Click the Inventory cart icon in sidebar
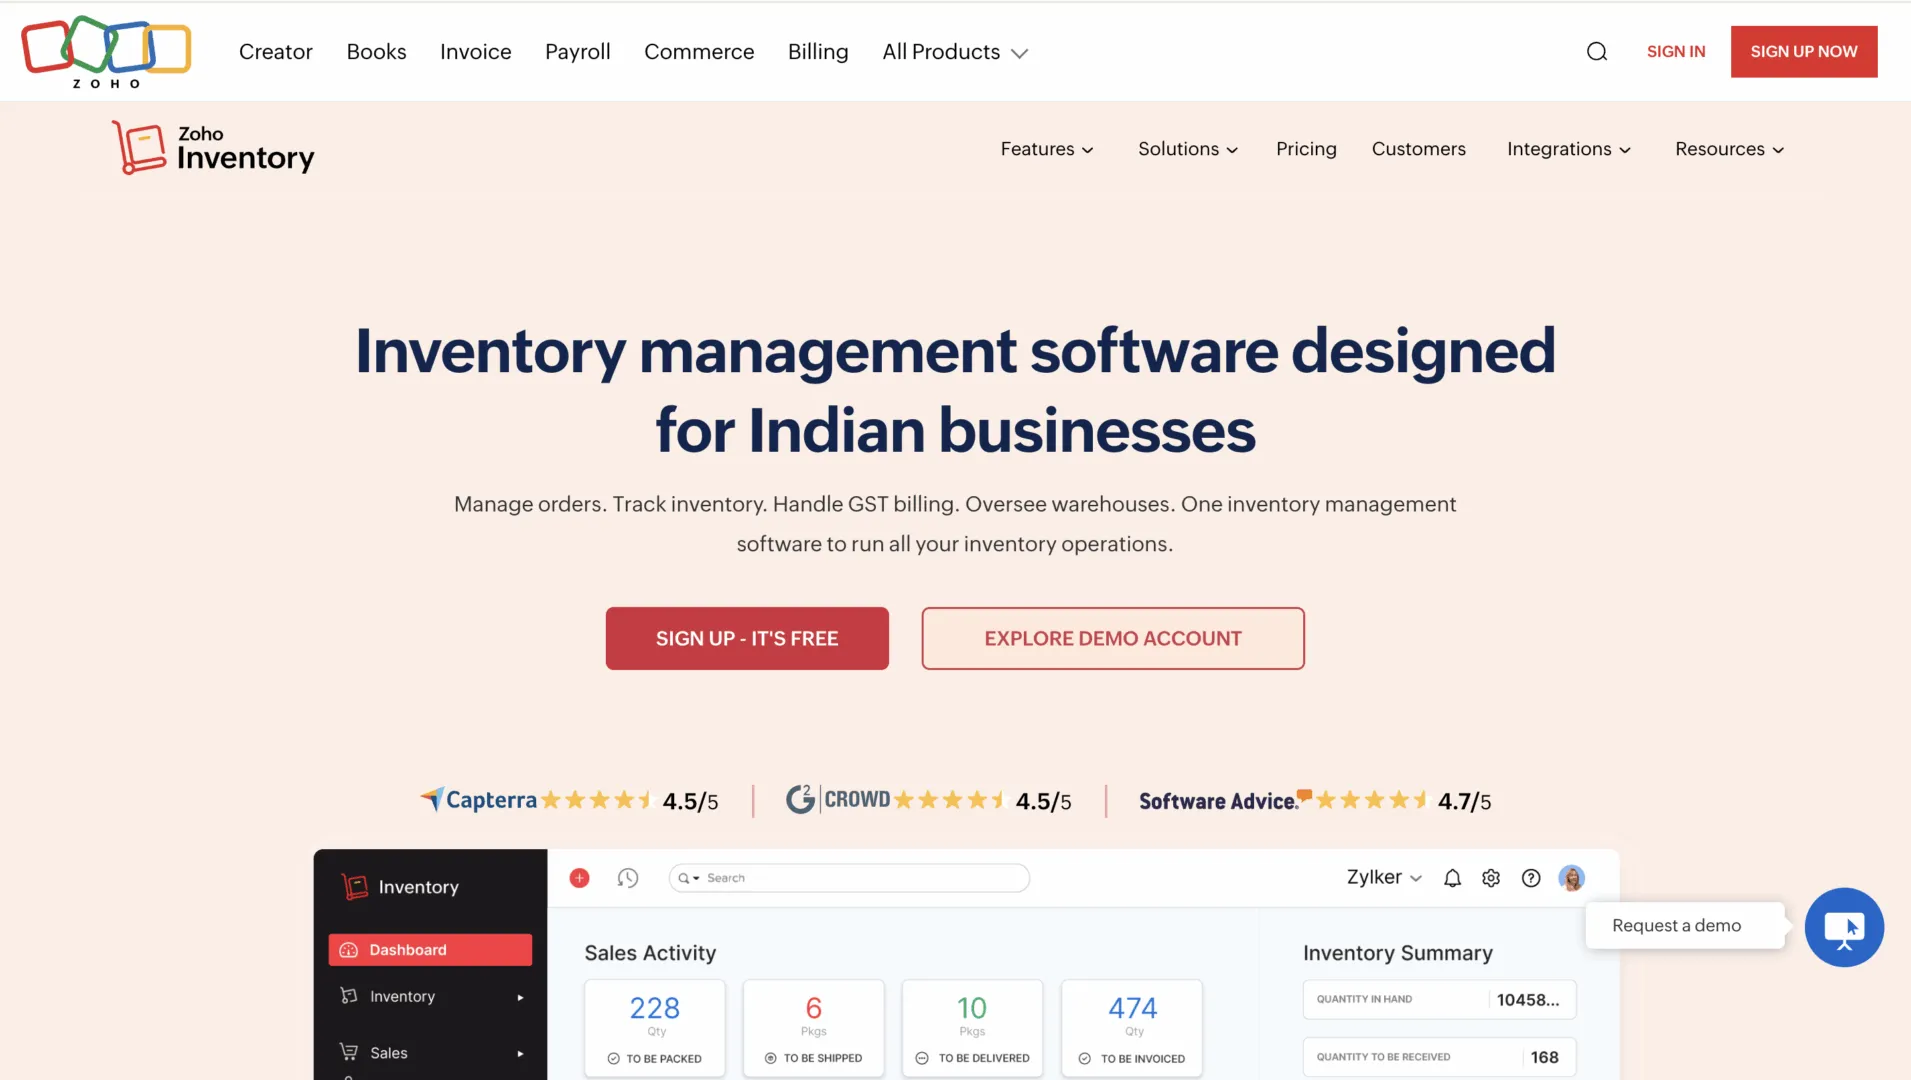 [348, 996]
